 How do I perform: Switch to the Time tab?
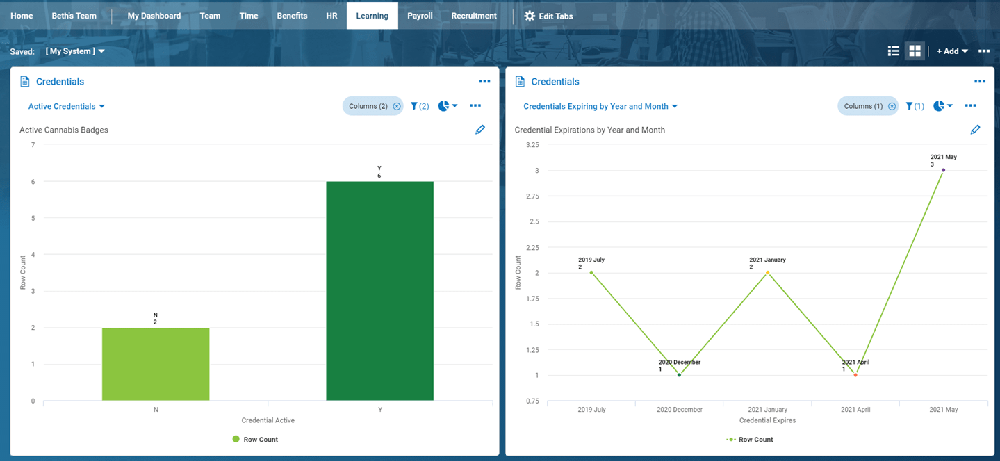[249, 16]
